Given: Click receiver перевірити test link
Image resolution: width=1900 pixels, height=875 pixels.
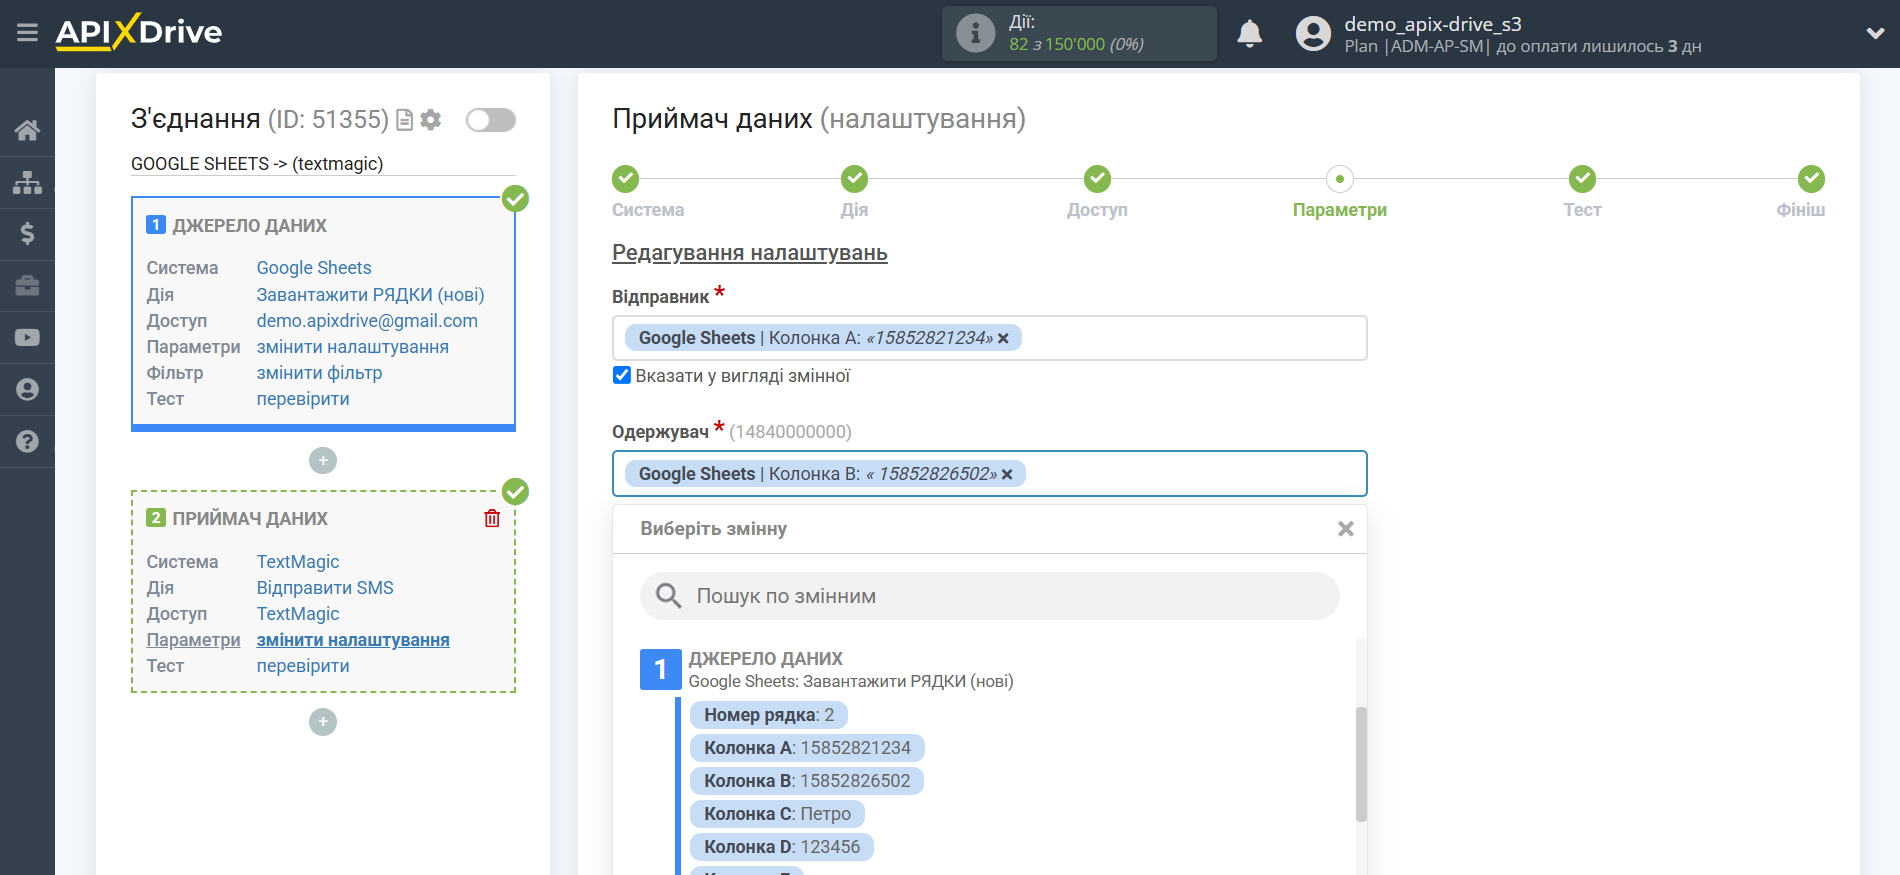Looking at the screenshot, I should (x=303, y=666).
